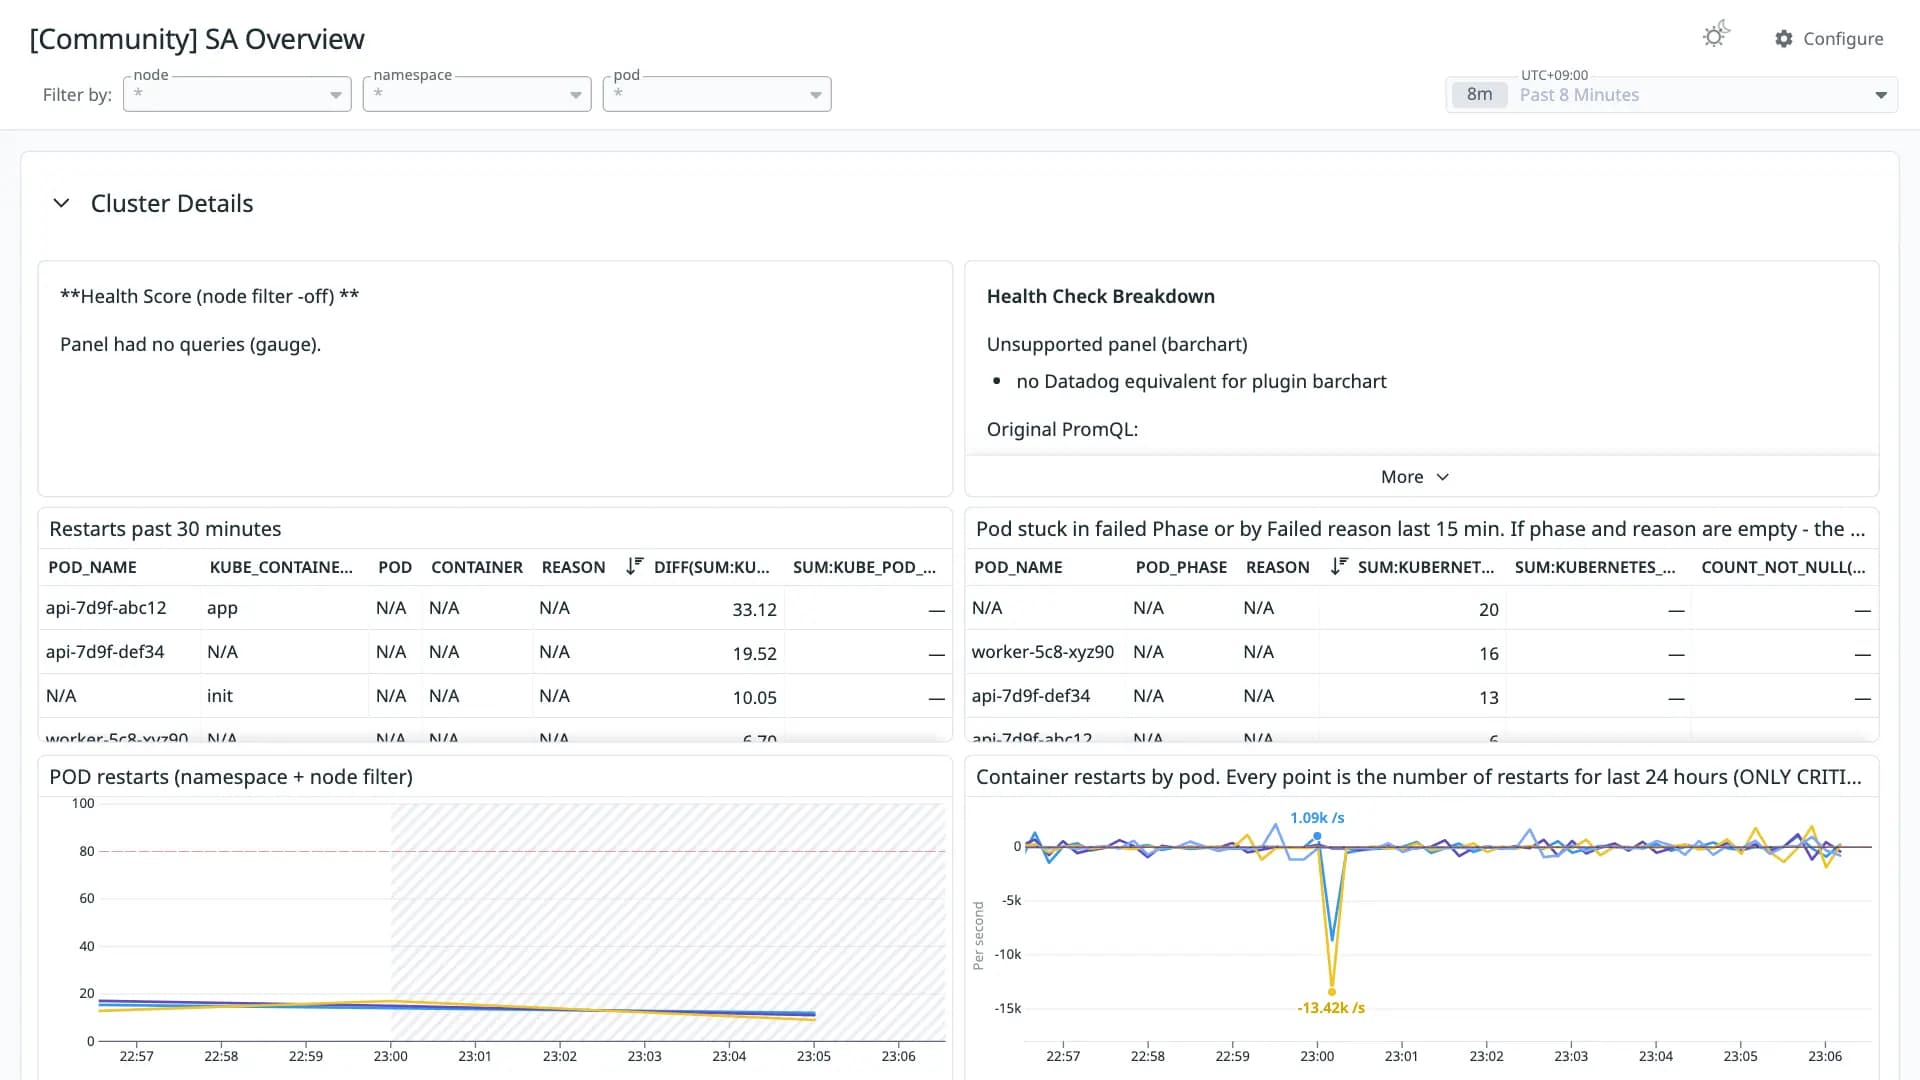Expand Health Check Breakdown with More

(x=1414, y=477)
